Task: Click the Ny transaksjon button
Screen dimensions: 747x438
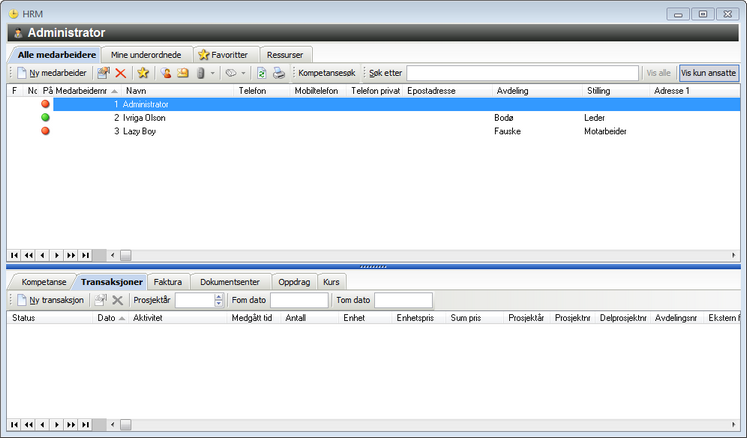Action: [x=51, y=300]
